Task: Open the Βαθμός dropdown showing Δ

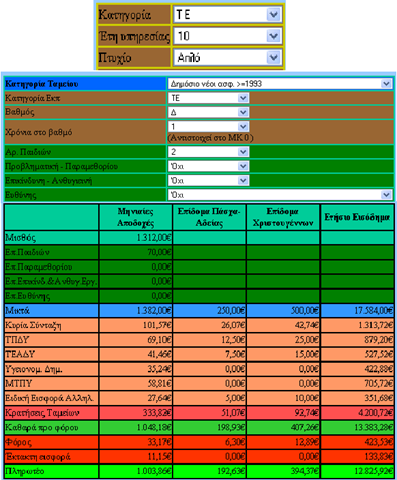Action: coord(208,112)
